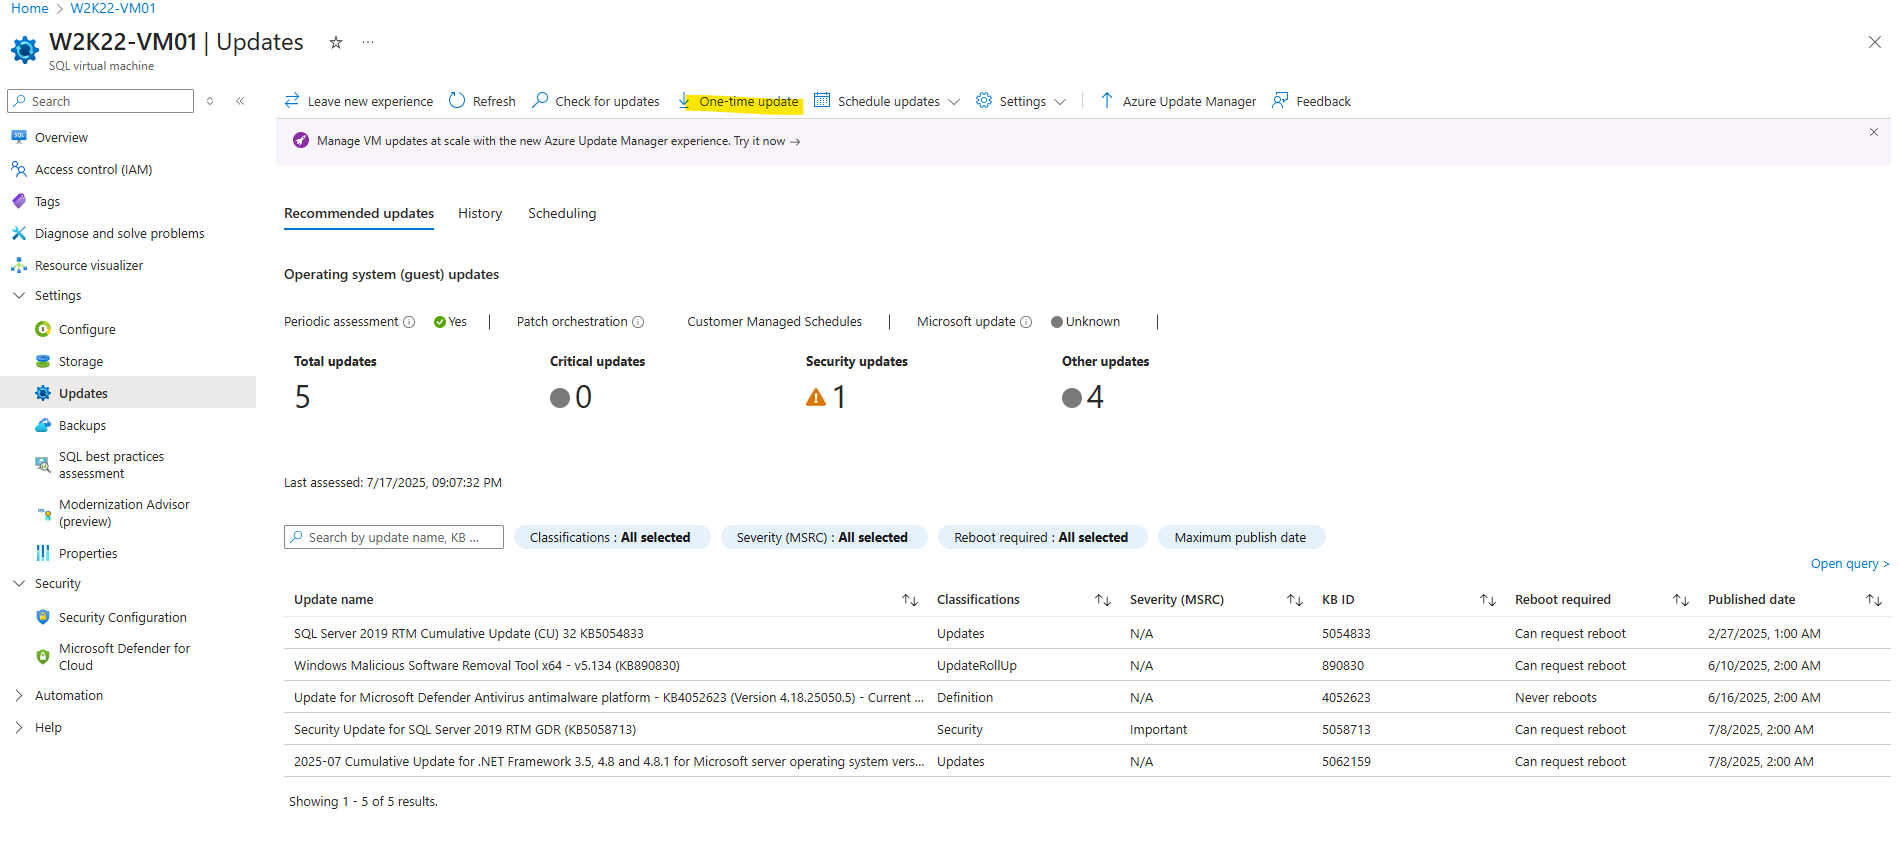Dismiss the Azure Update Manager banner

[1874, 132]
